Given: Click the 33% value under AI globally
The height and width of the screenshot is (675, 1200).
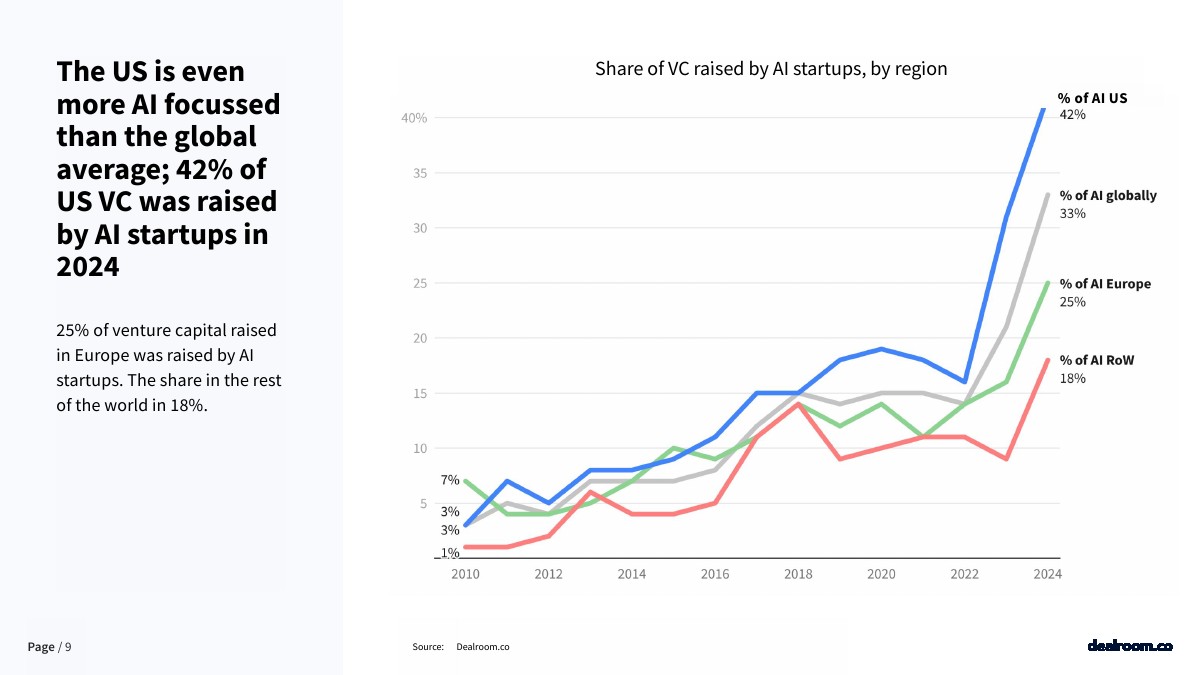Looking at the screenshot, I should (1072, 213).
